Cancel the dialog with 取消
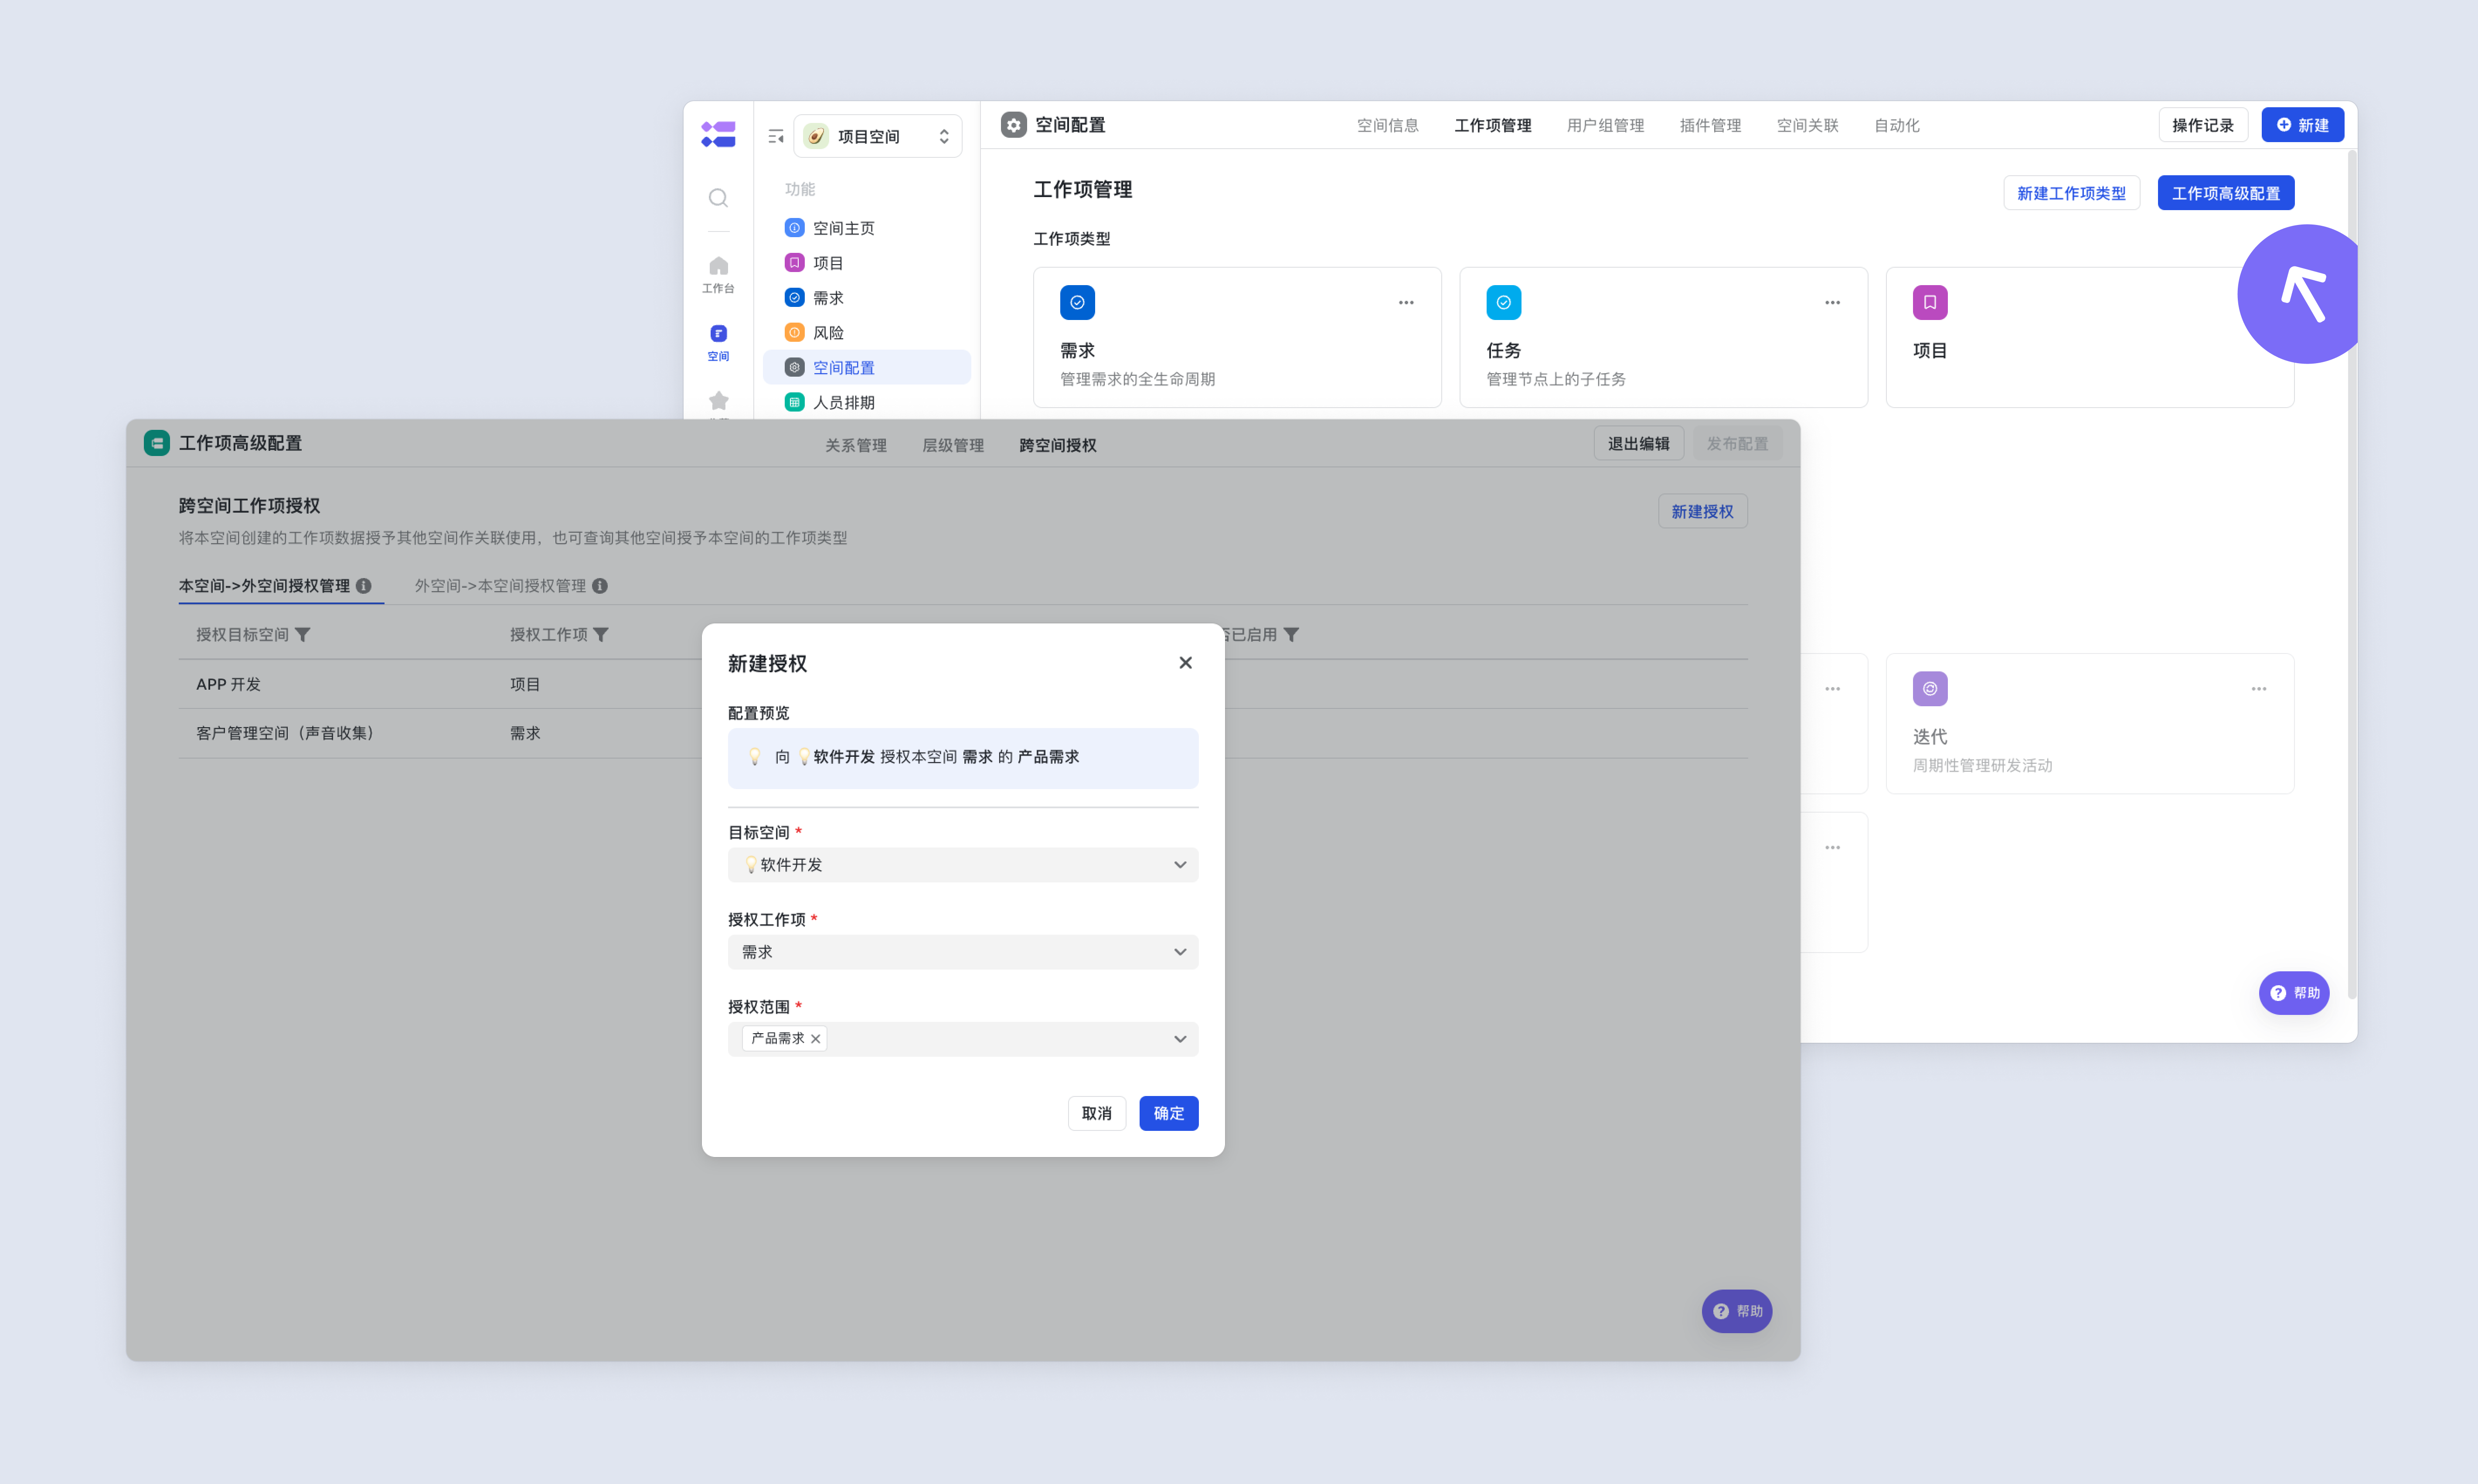 pos(1096,1114)
